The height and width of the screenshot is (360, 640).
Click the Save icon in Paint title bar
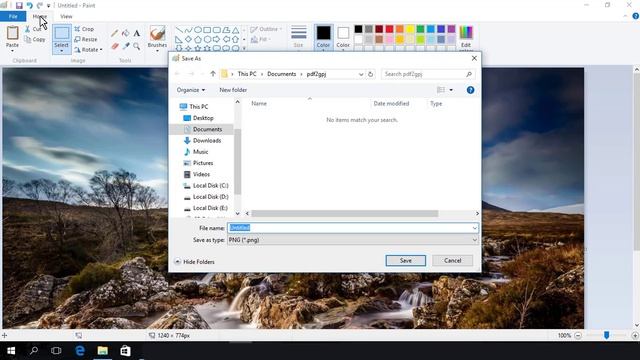19,6
